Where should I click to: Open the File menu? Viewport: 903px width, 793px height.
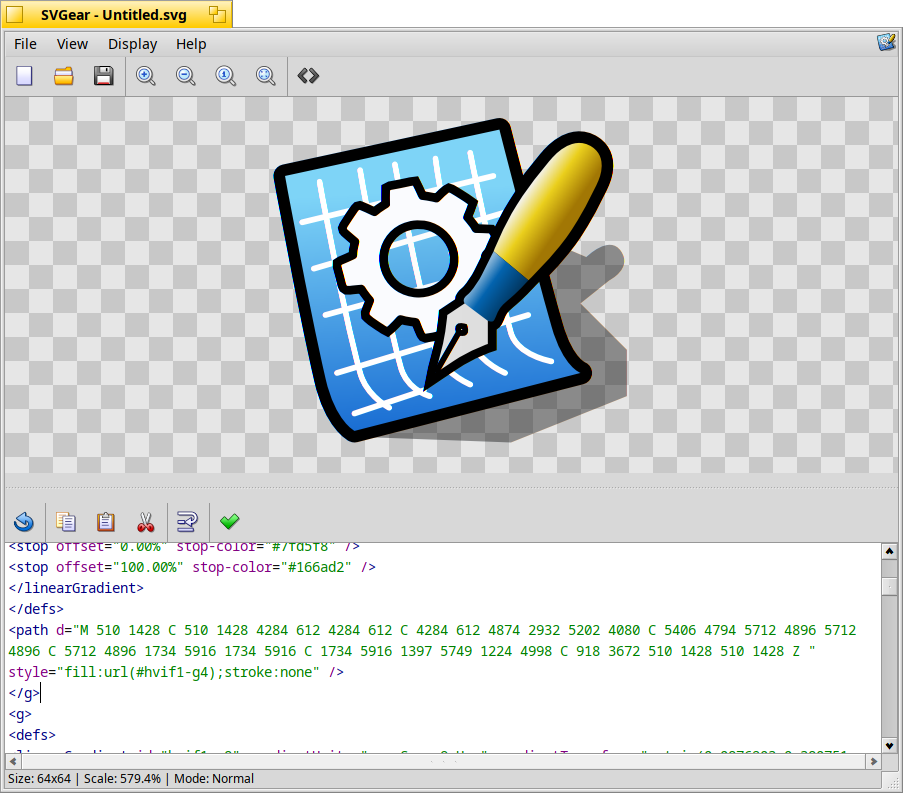click(25, 44)
